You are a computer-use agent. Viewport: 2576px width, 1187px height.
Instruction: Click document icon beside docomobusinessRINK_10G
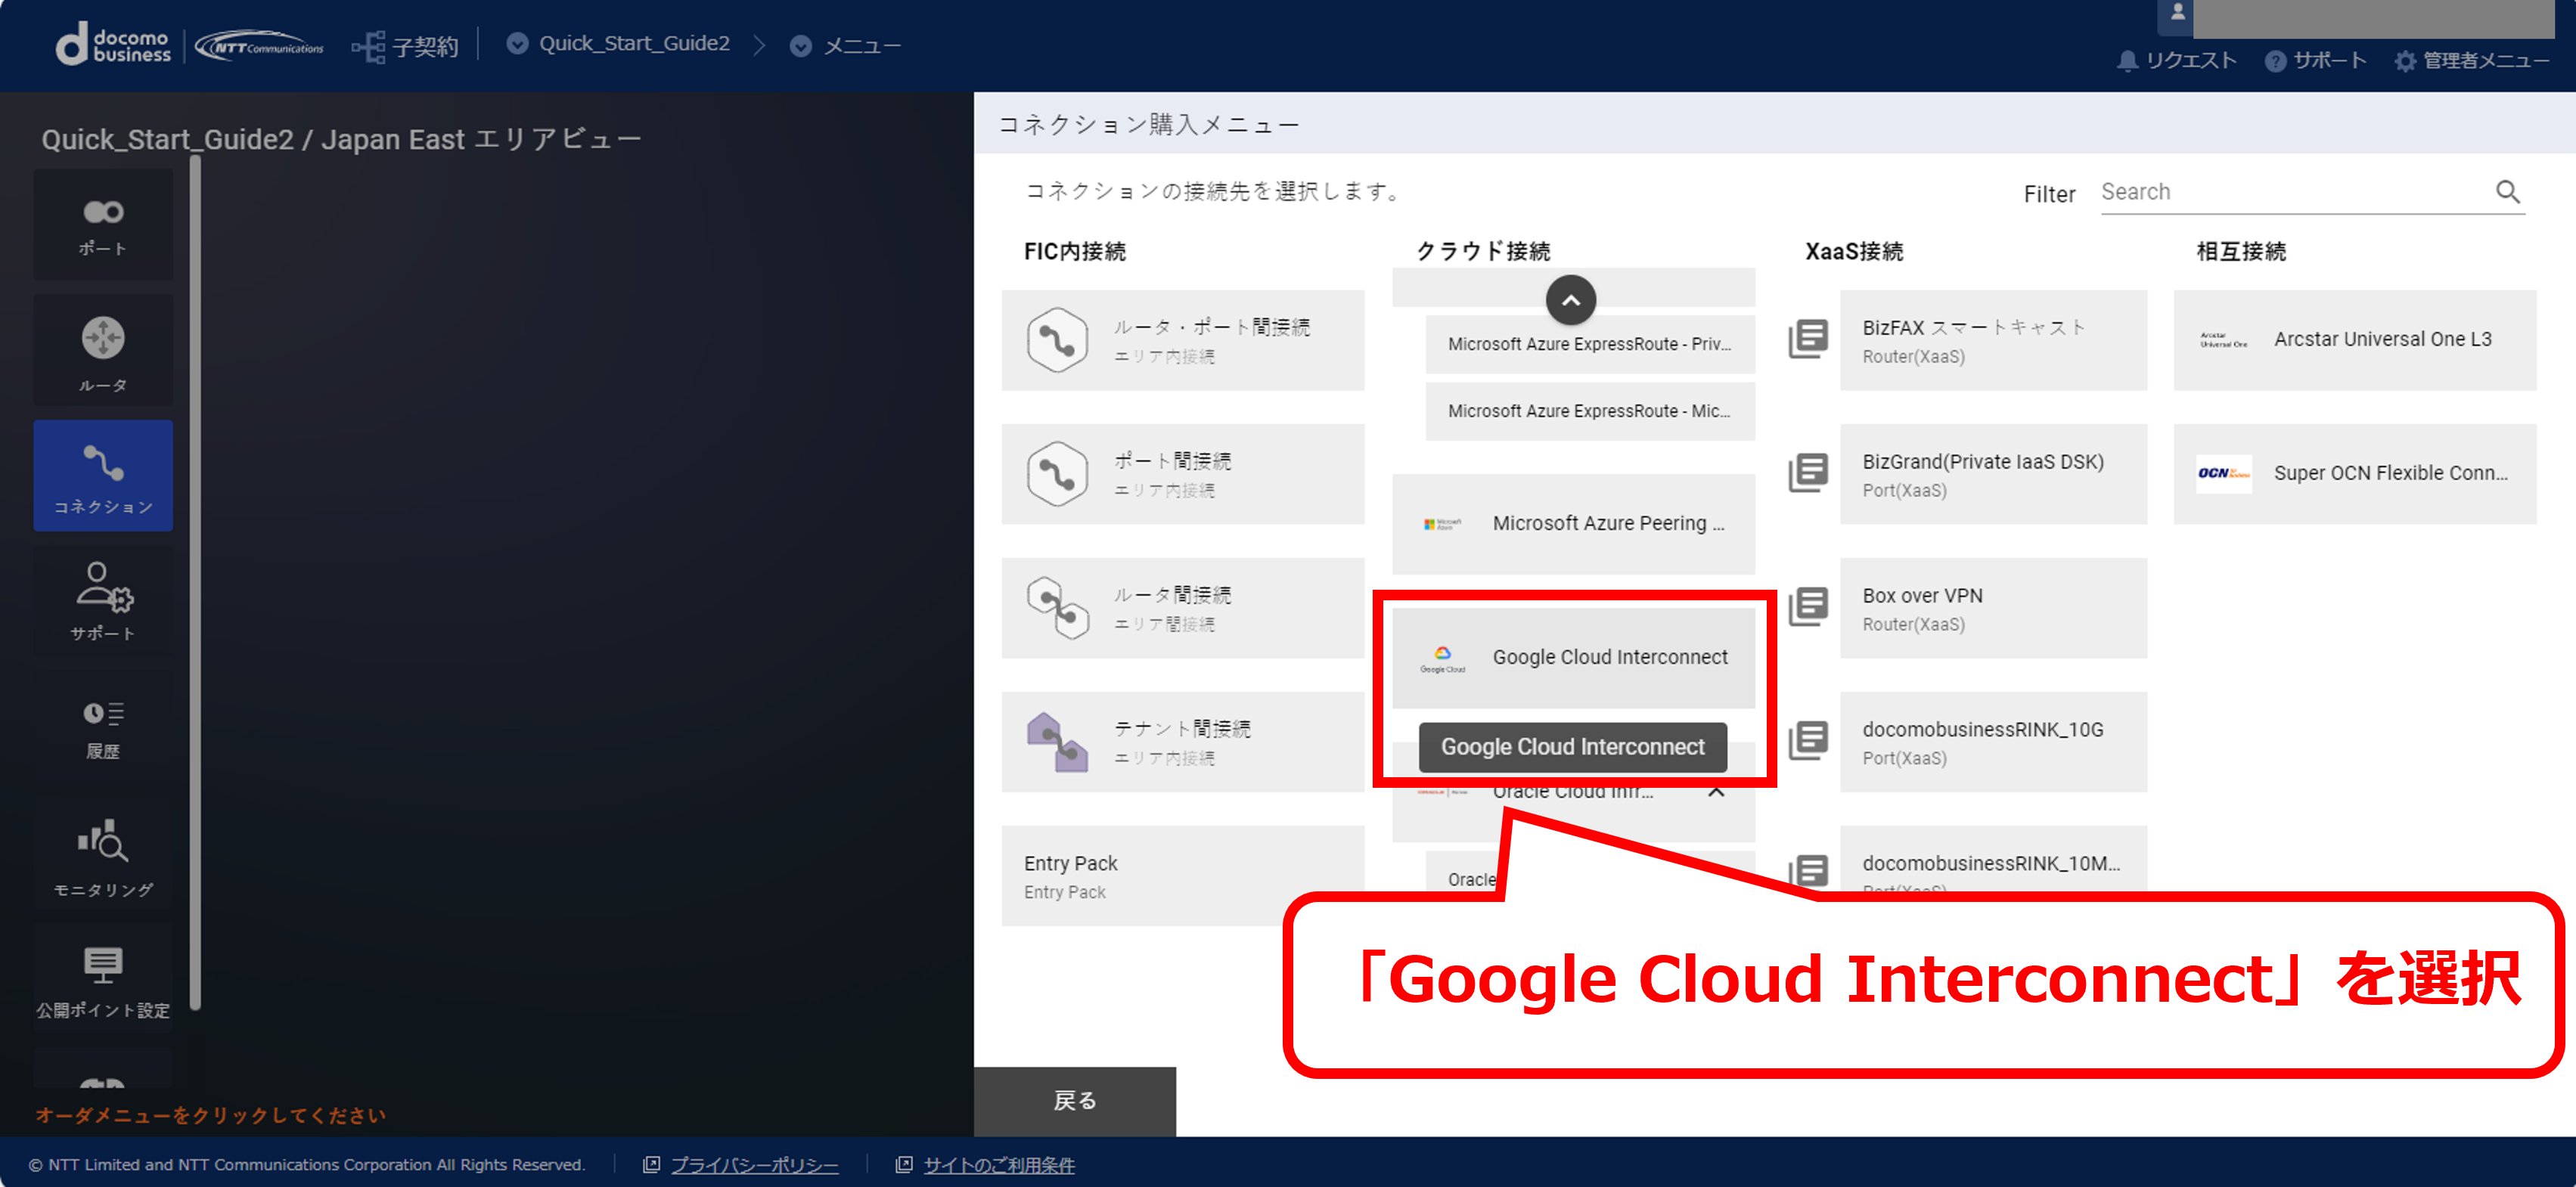click(1808, 741)
